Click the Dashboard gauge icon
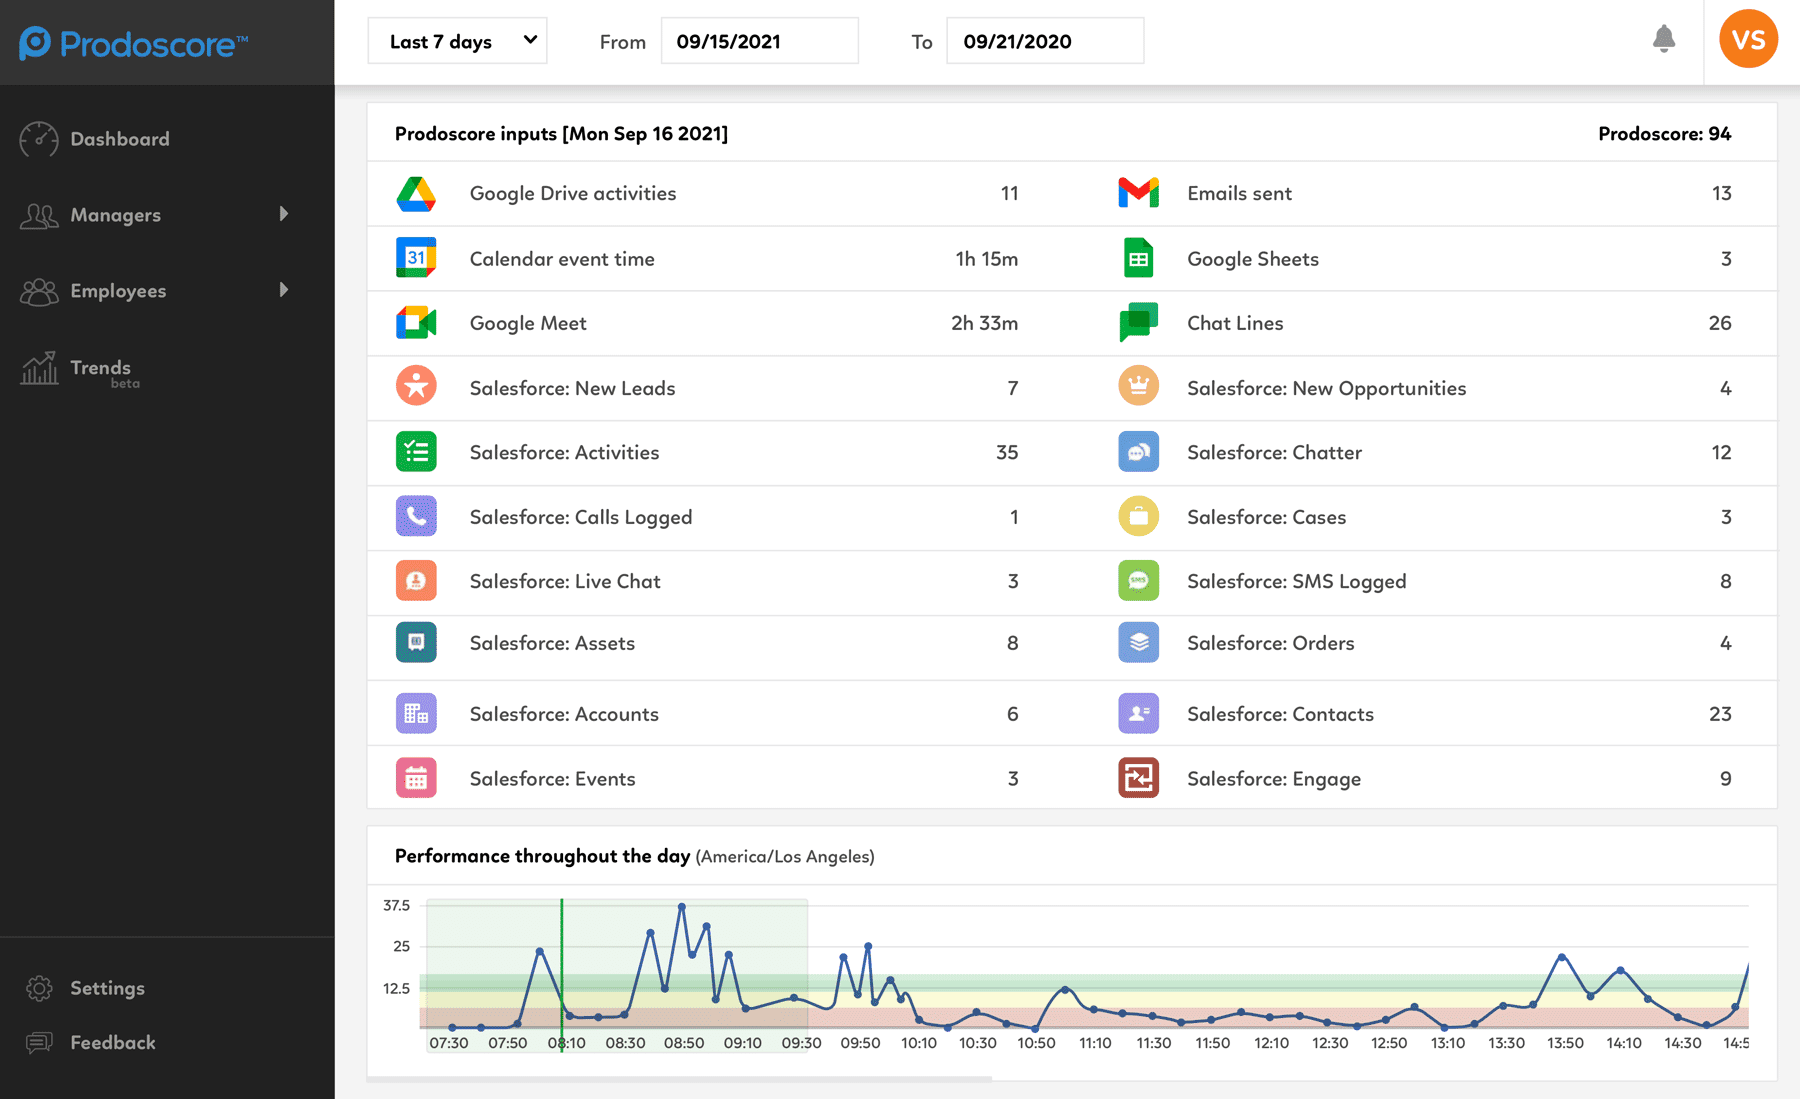 click(x=39, y=139)
